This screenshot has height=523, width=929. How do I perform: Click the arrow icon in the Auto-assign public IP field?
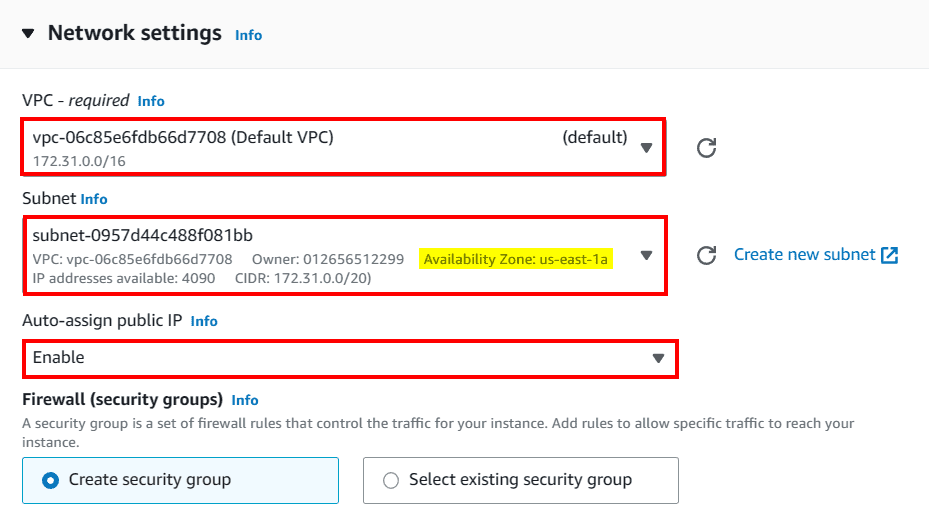658,358
